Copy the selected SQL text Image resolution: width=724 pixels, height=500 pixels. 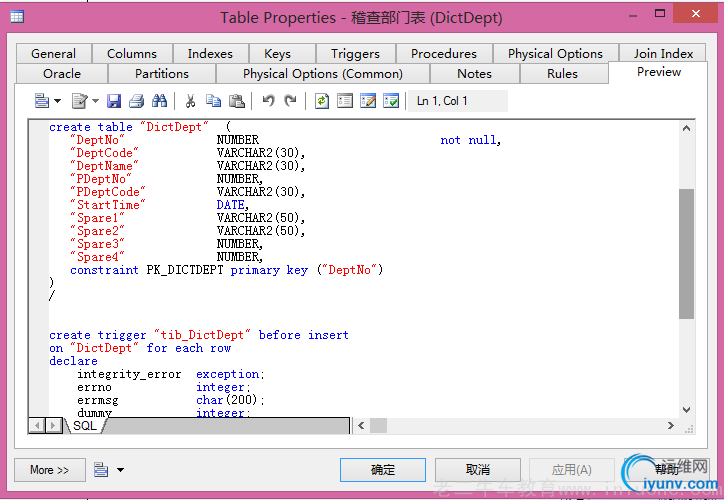(213, 101)
